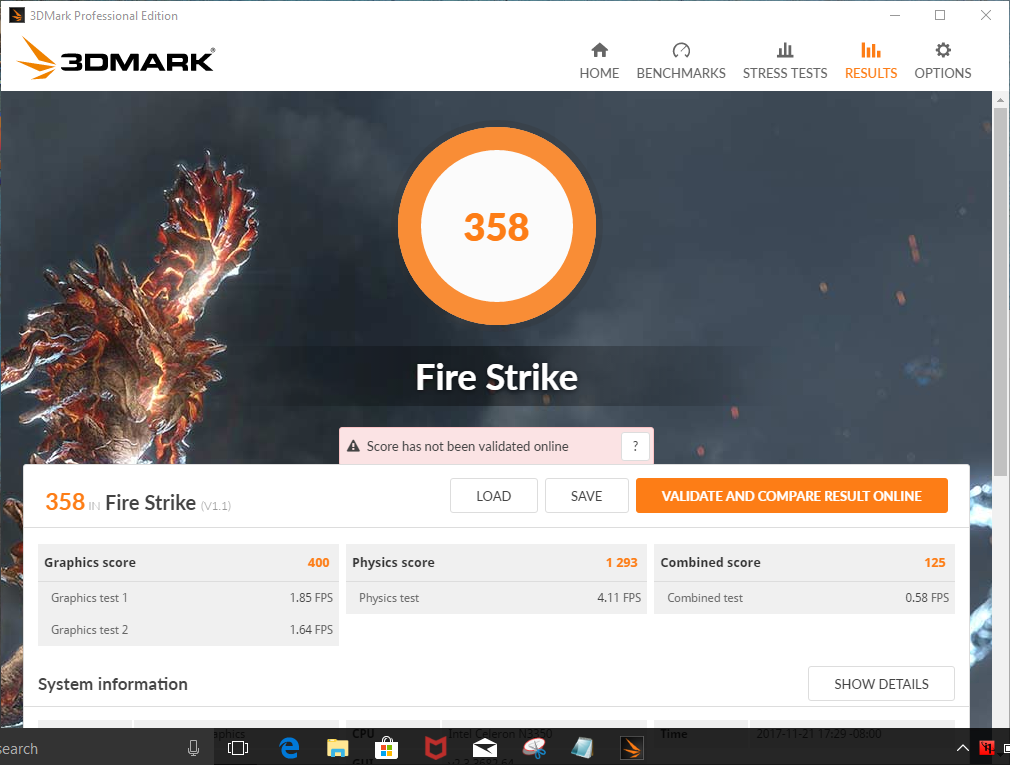The width and height of the screenshot is (1010, 765).
Task: Save the result with SAVE button
Action: (586, 496)
